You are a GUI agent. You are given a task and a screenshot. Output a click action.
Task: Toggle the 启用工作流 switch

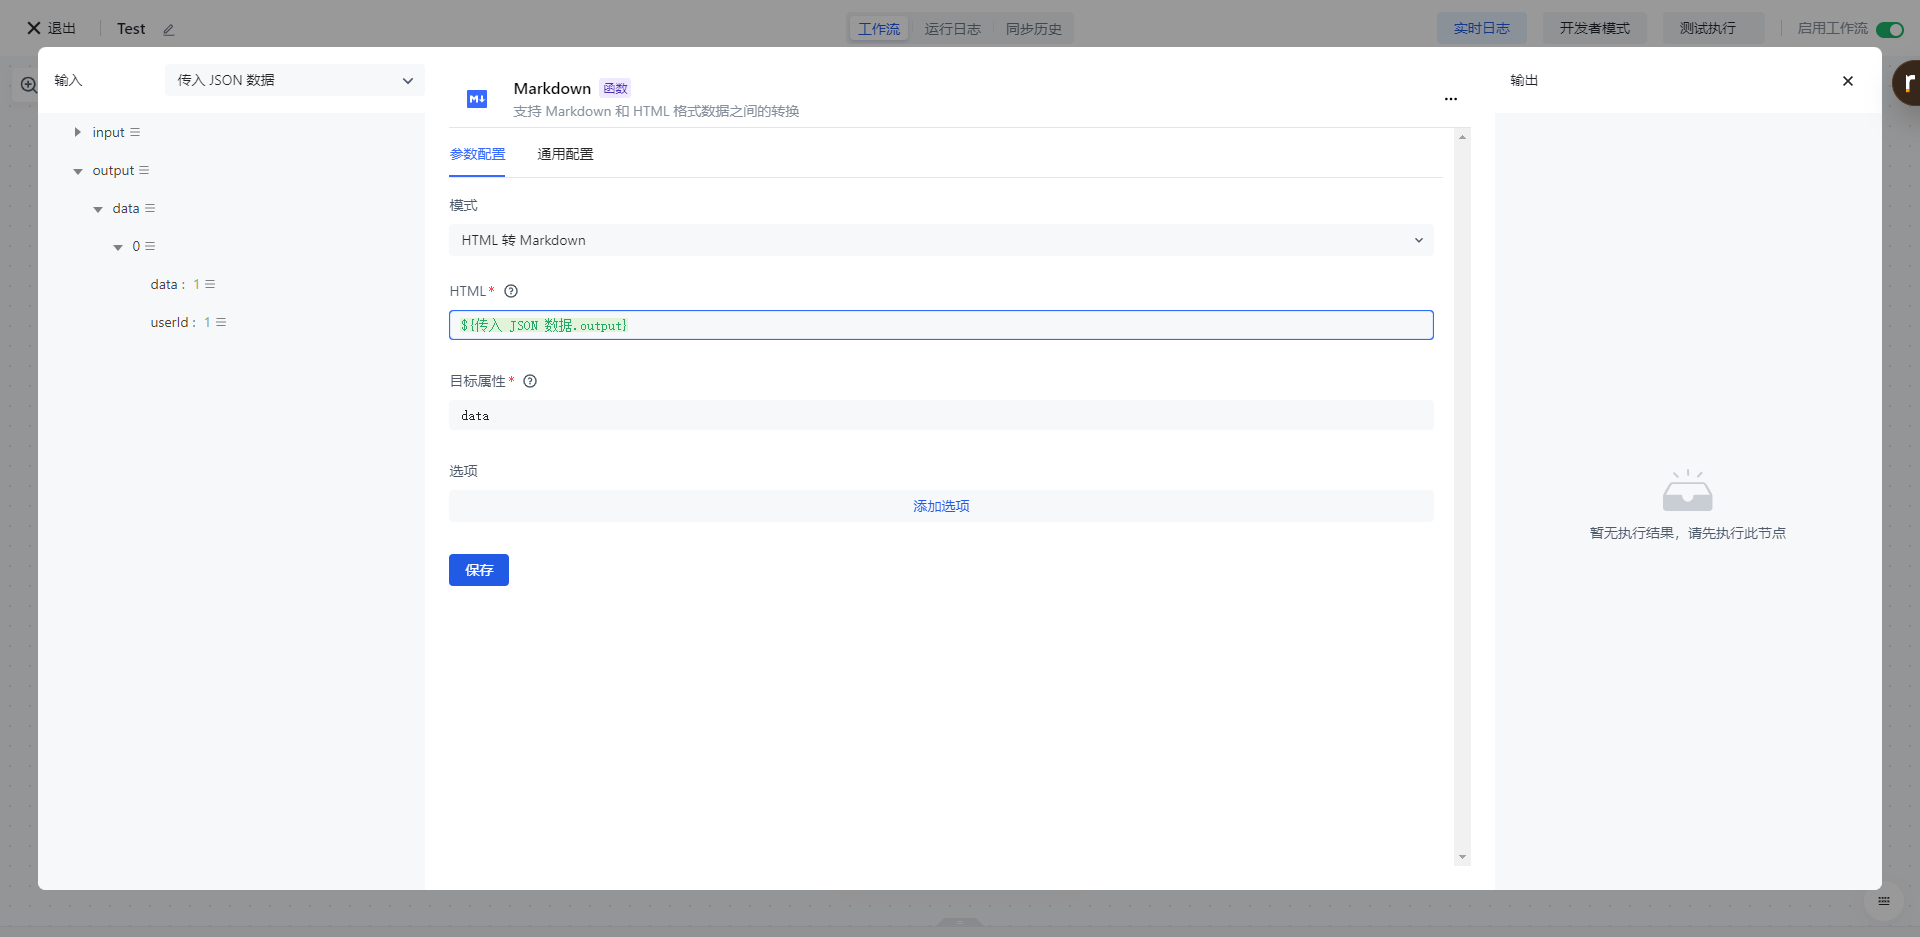coord(1889,29)
